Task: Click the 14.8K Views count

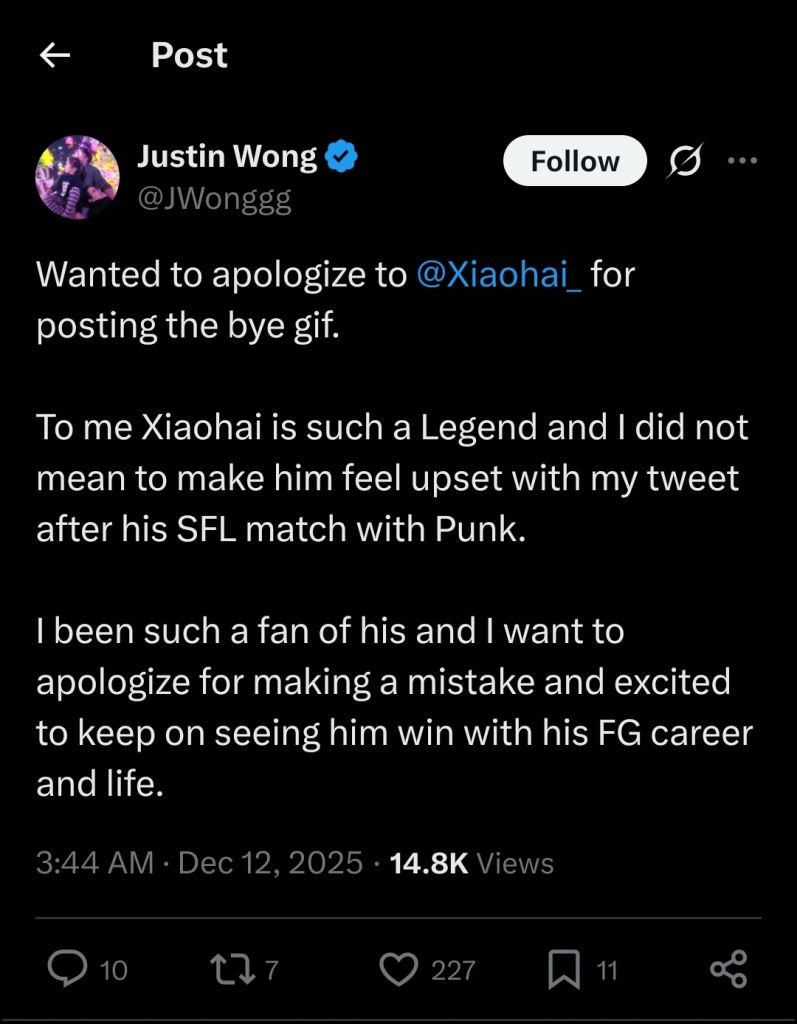Action: (x=471, y=863)
